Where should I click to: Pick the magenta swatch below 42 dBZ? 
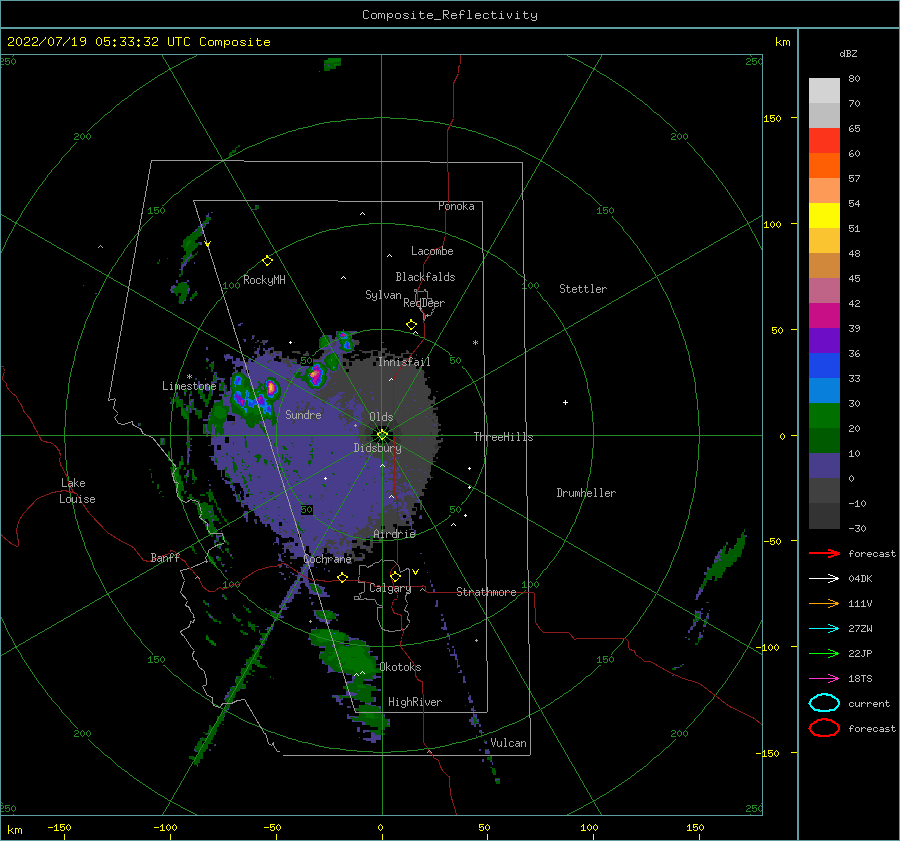tap(824, 315)
